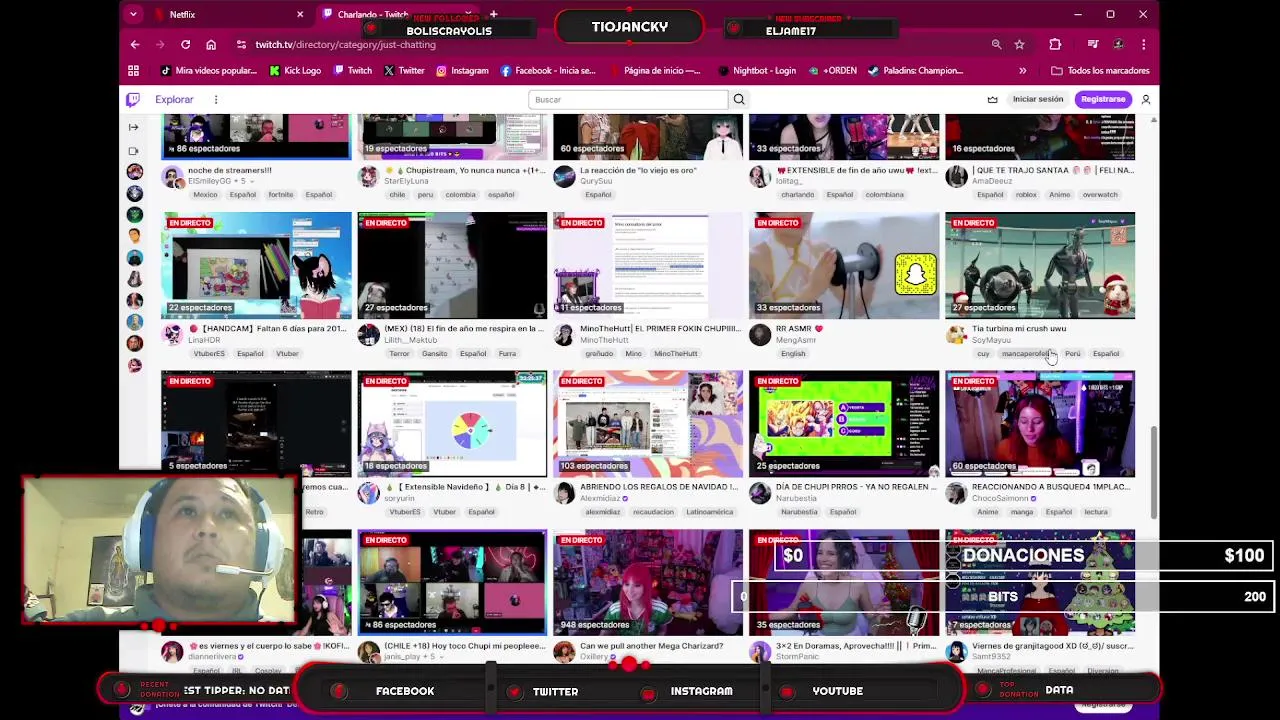
Task: Open Alexmidiaz's channel avatar
Action: click(564, 493)
